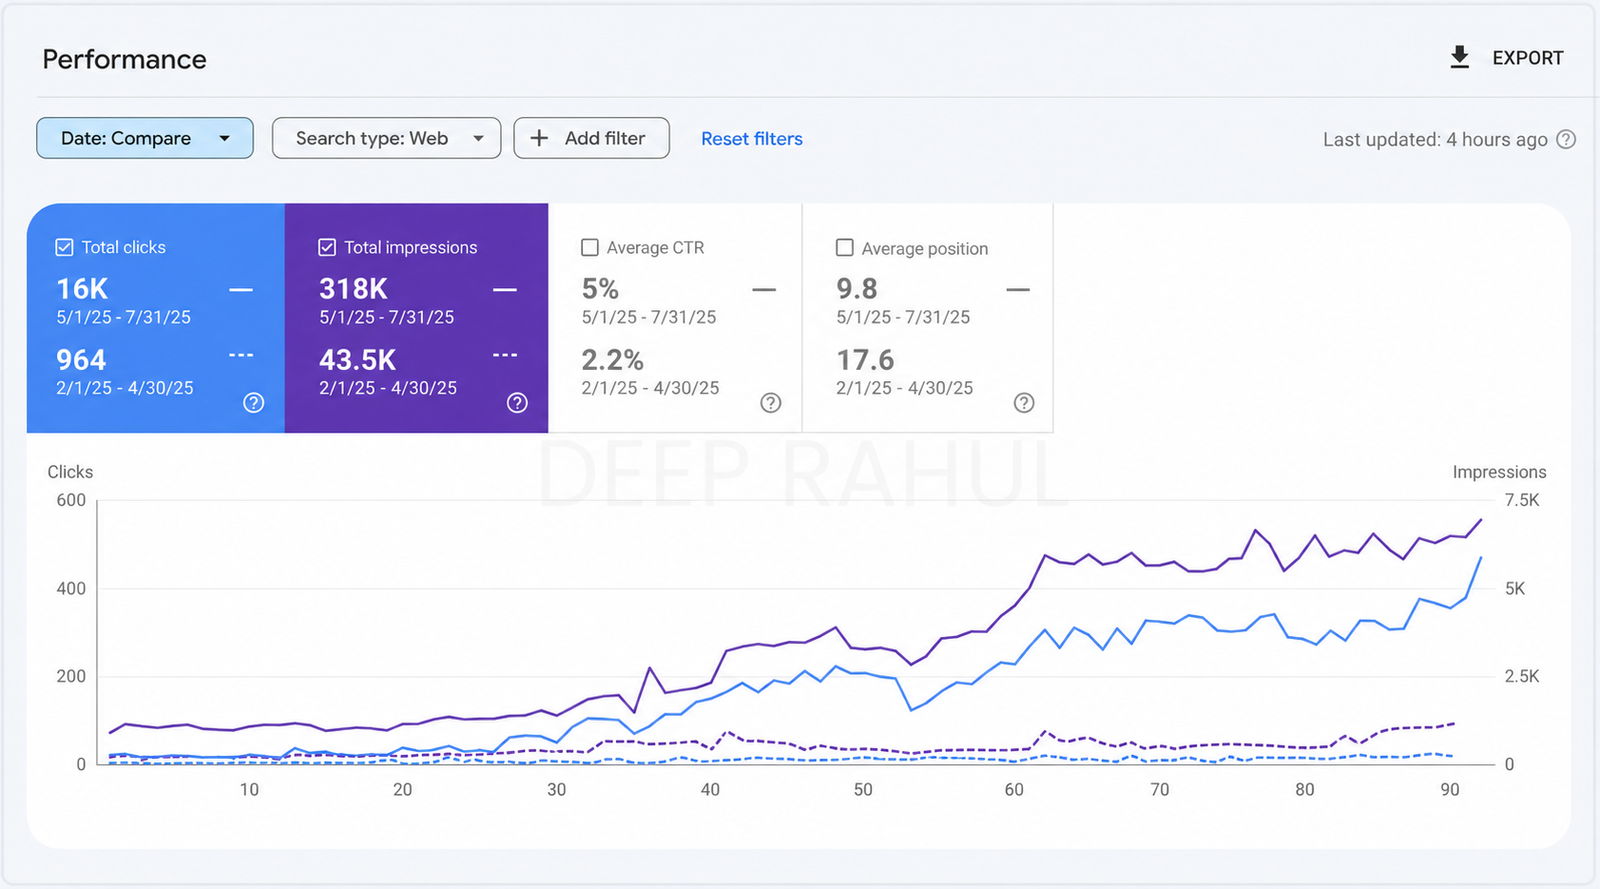Open help icon beside Last updated text

(x=1566, y=139)
